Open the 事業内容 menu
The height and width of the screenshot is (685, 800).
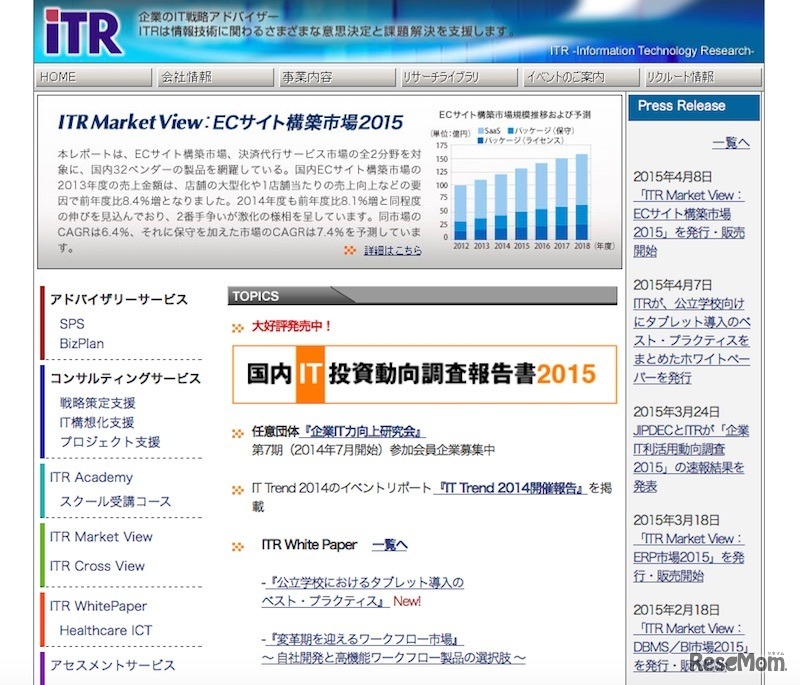point(336,78)
